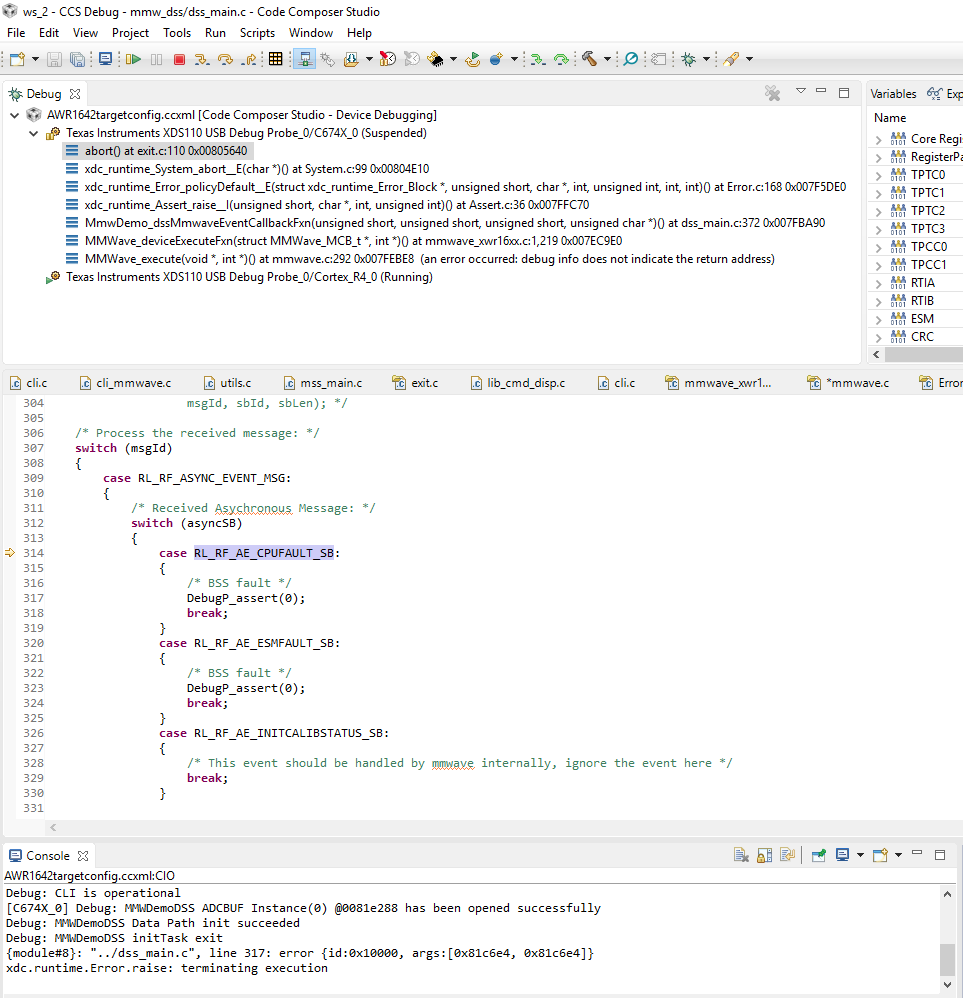The width and height of the screenshot is (963, 998).
Task: Open dropdown next to blue sphere icon
Action: [514, 59]
